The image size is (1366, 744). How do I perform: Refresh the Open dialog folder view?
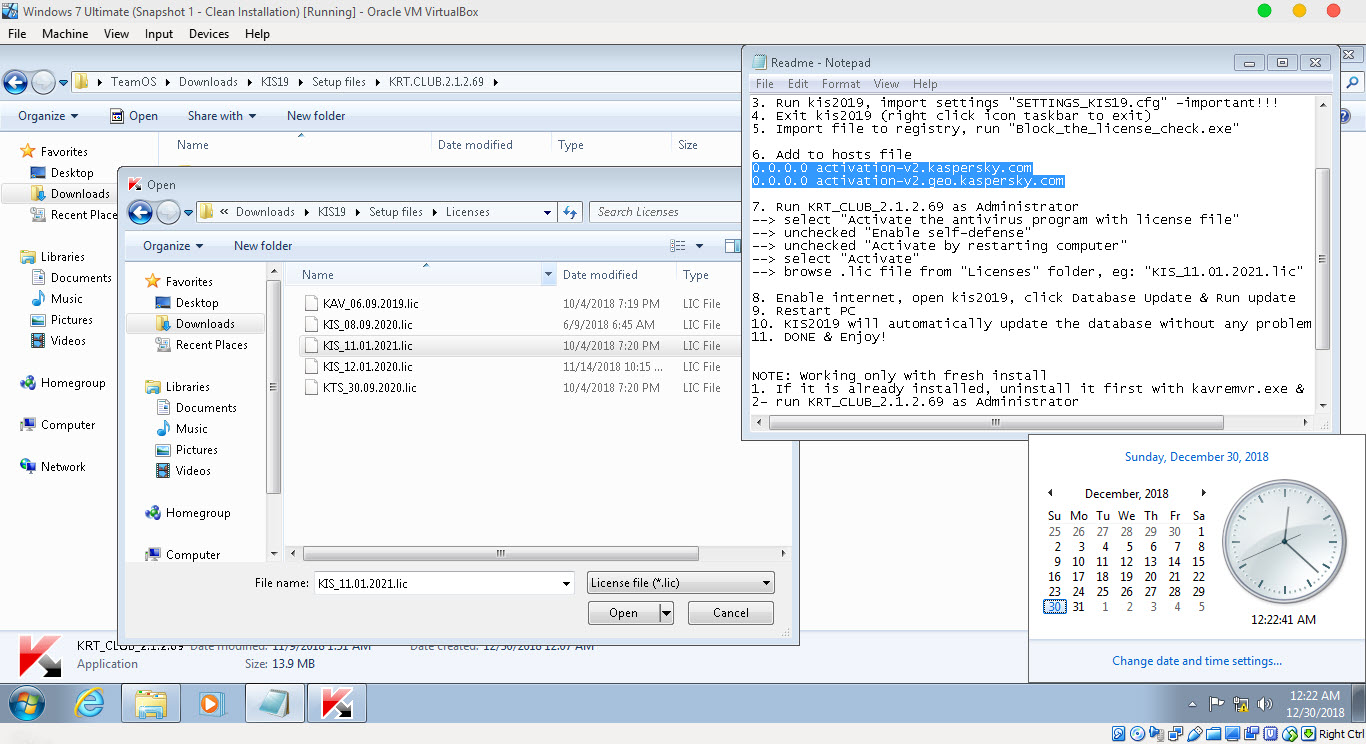pyautogui.click(x=571, y=212)
